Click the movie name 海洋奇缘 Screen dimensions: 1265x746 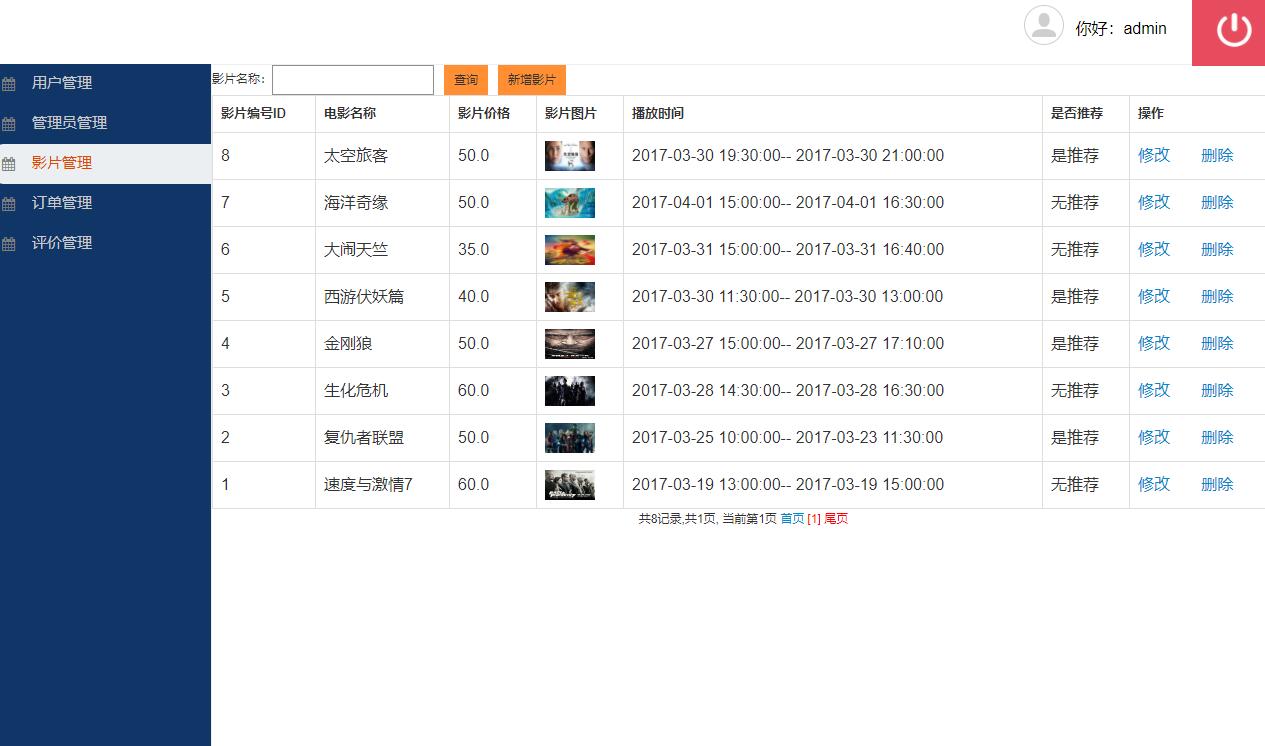(356, 203)
